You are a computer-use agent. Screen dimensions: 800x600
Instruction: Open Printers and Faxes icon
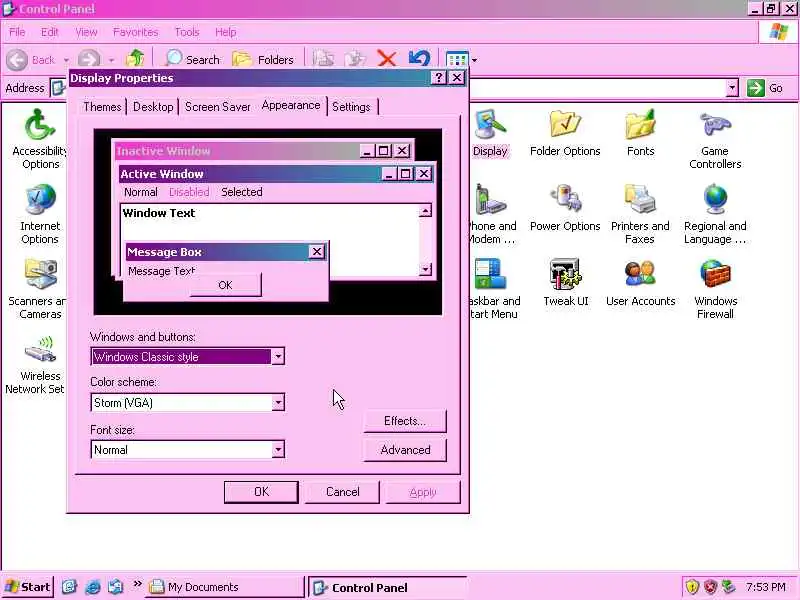point(640,214)
